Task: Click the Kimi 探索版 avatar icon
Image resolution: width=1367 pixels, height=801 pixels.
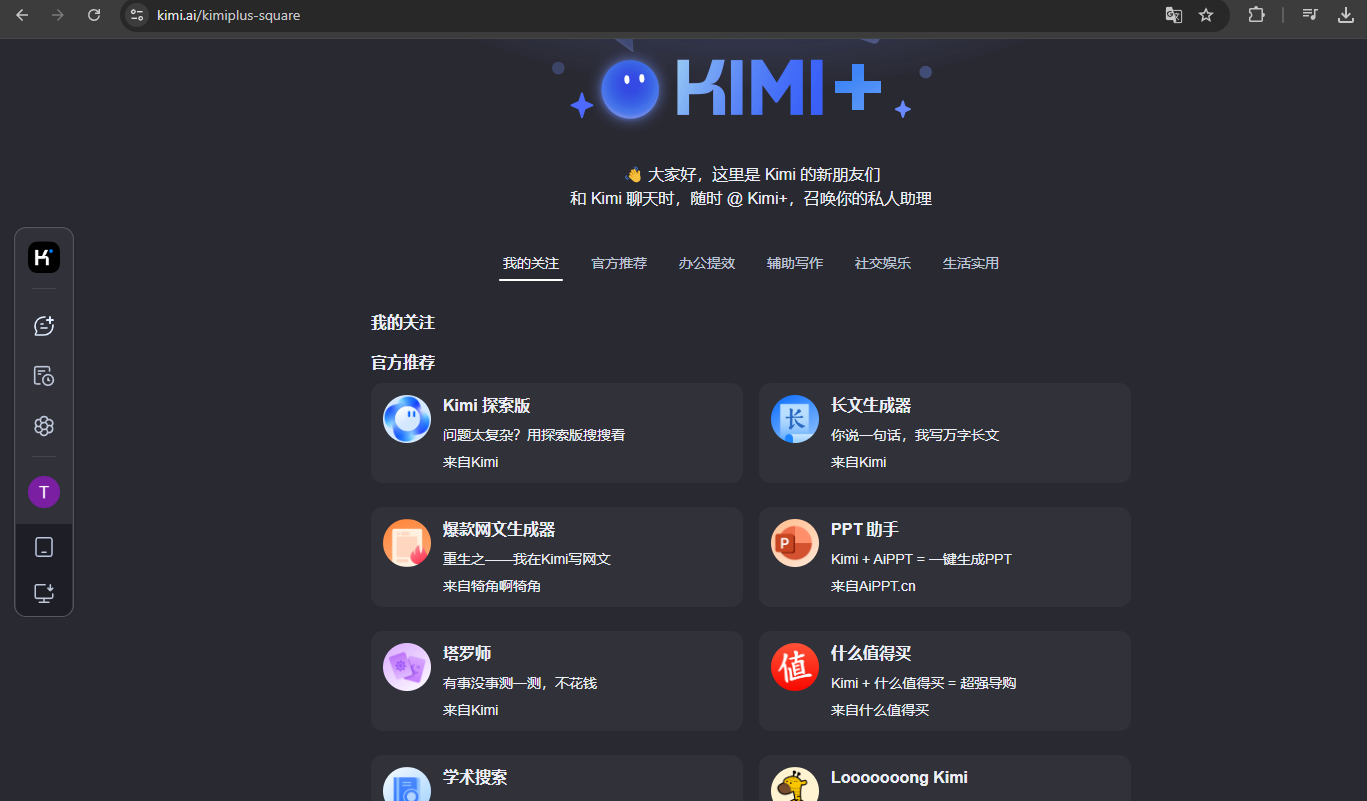Action: 407,419
